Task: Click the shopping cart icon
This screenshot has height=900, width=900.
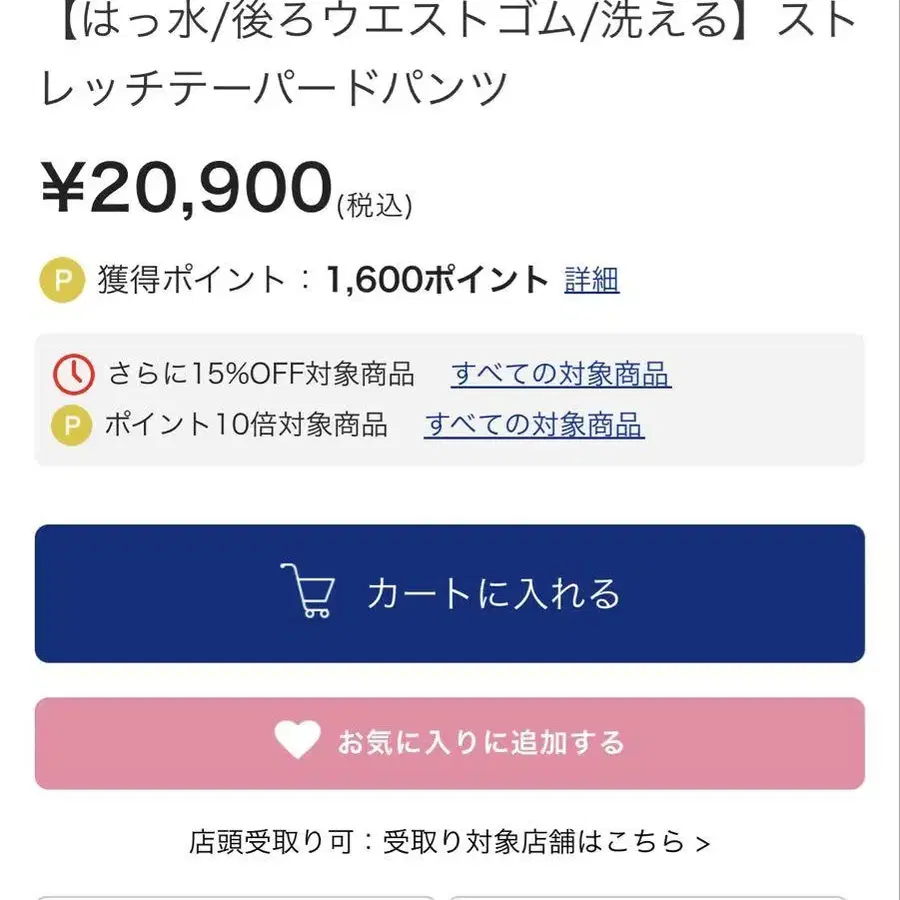Action: (x=307, y=592)
